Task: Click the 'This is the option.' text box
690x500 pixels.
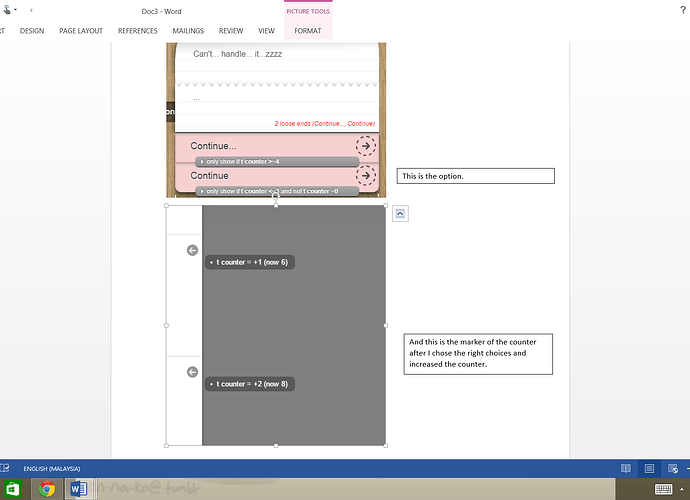Action: (476, 176)
